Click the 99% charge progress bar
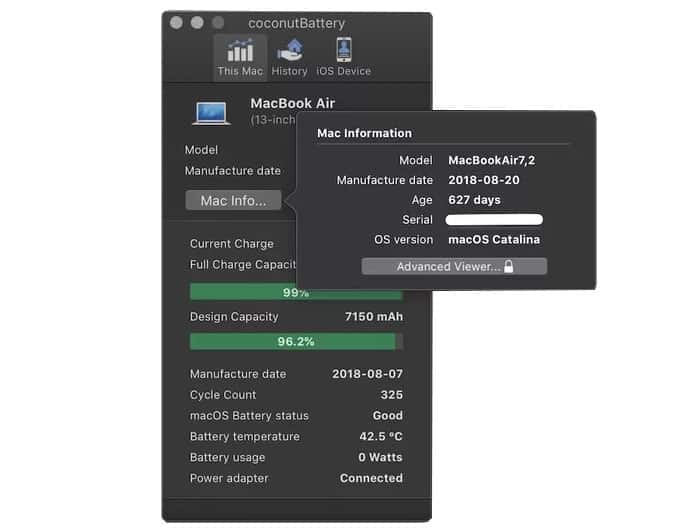The image size is (686, 531). 296,292
